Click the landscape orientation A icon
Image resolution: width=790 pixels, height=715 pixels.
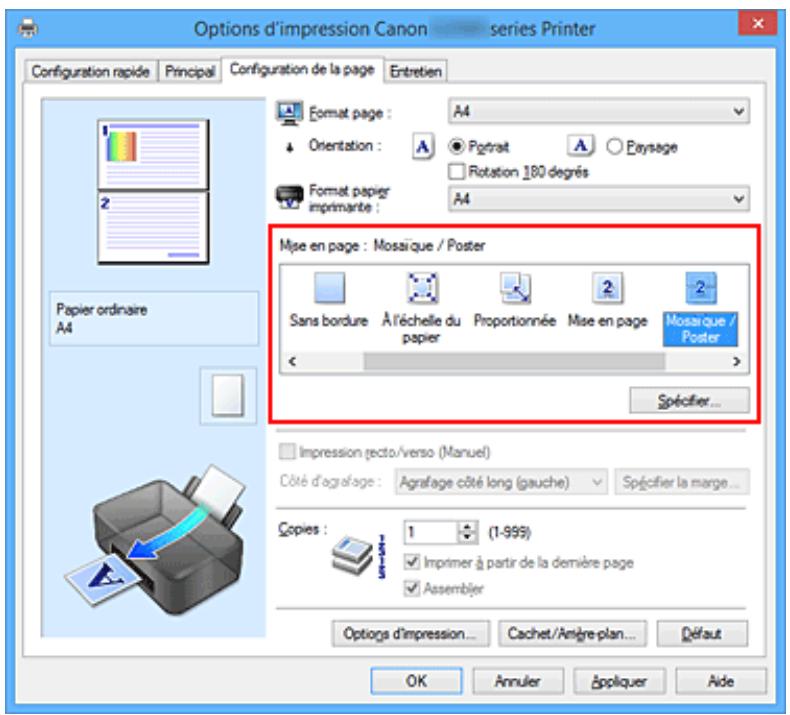[x=581, y=146]
